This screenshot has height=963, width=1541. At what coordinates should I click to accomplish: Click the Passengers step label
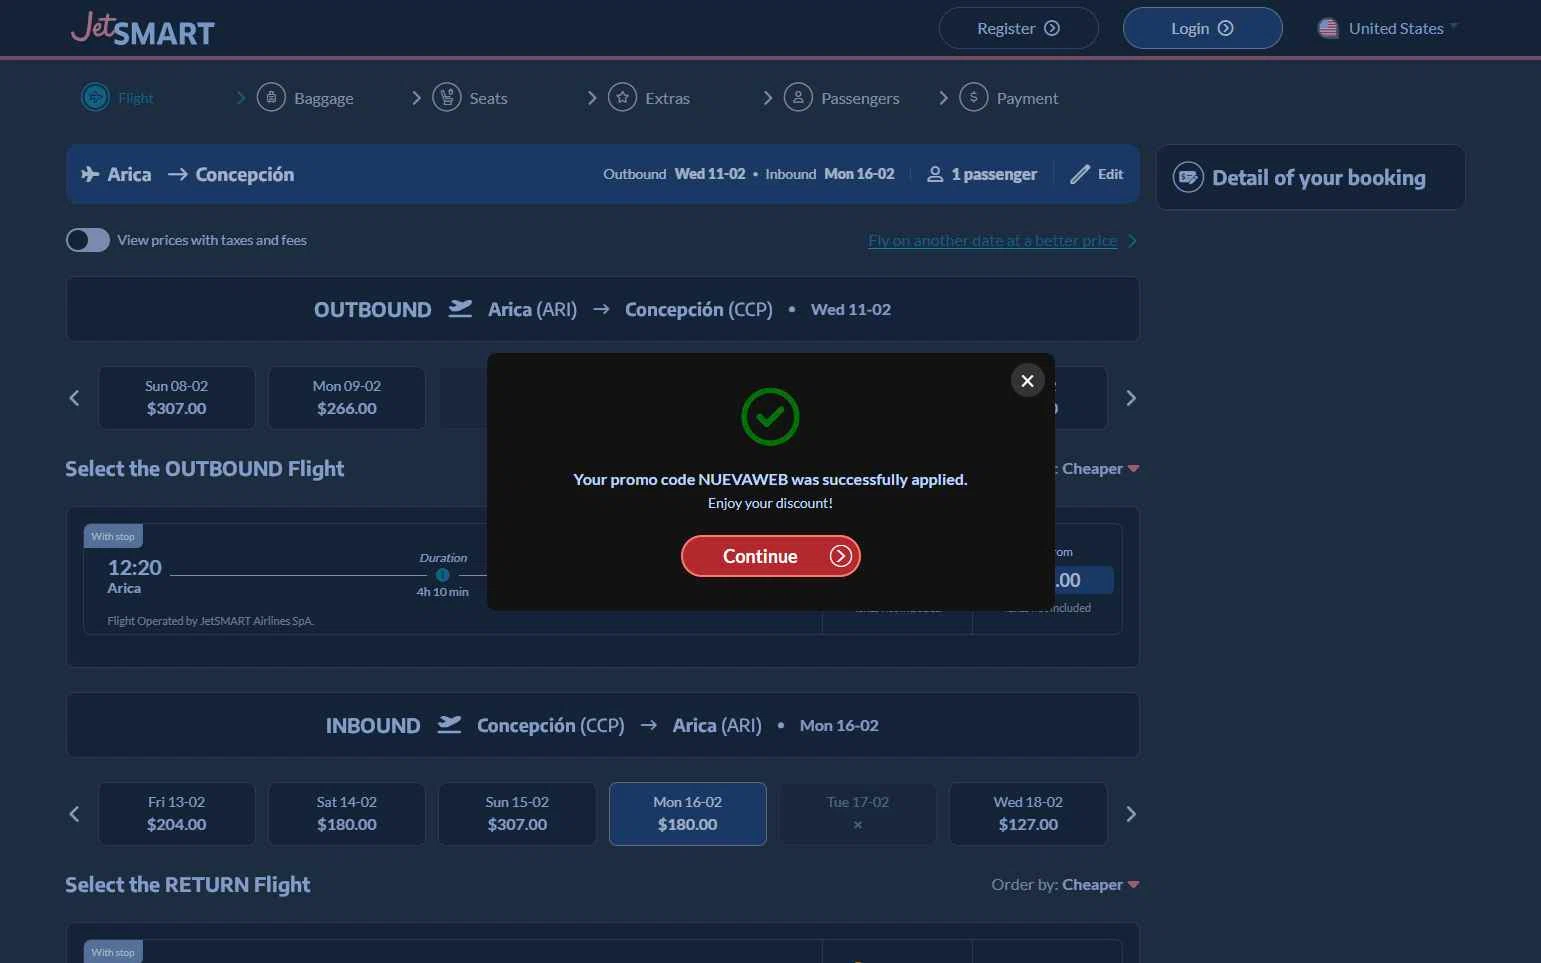(860, 98)
